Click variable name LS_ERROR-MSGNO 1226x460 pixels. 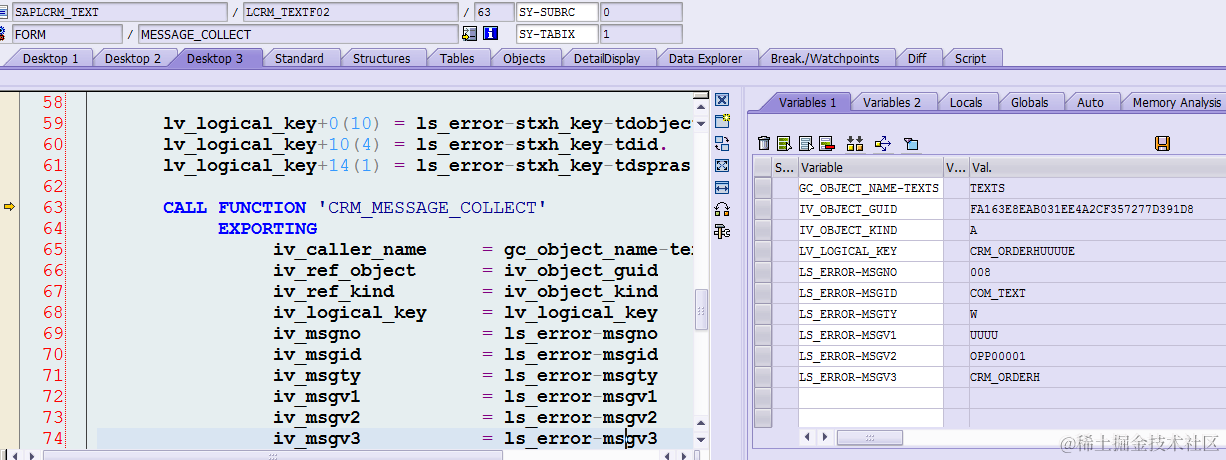848,272
